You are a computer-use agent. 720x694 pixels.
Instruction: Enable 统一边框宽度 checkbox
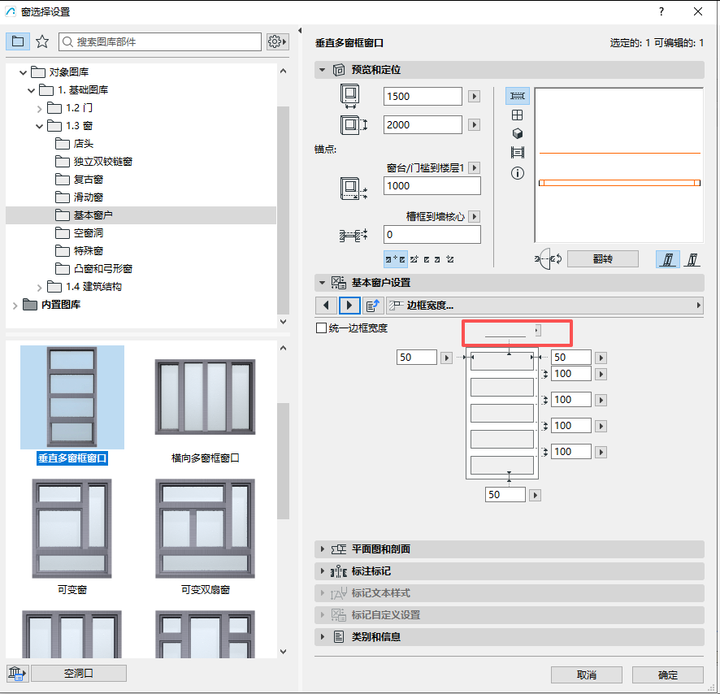click(321, 328)
